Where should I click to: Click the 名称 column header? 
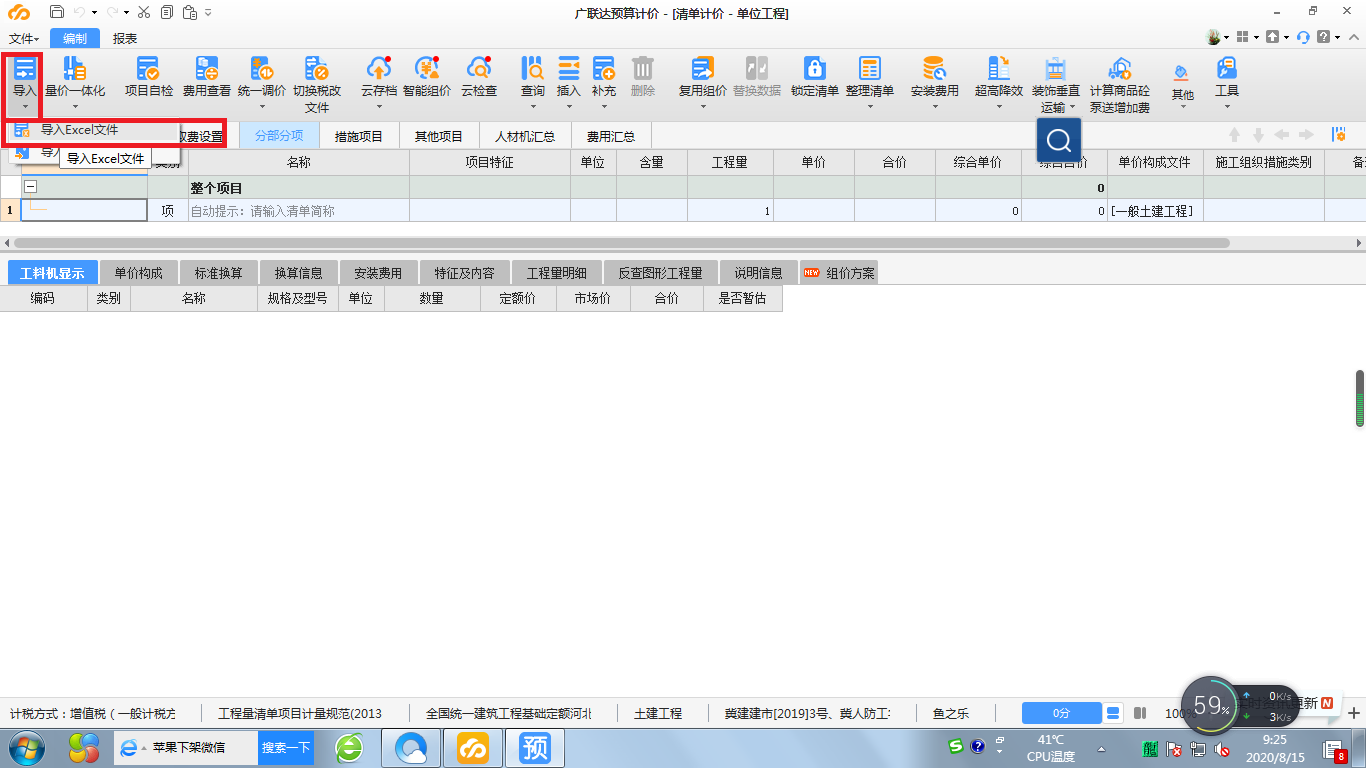click(299, 162)
